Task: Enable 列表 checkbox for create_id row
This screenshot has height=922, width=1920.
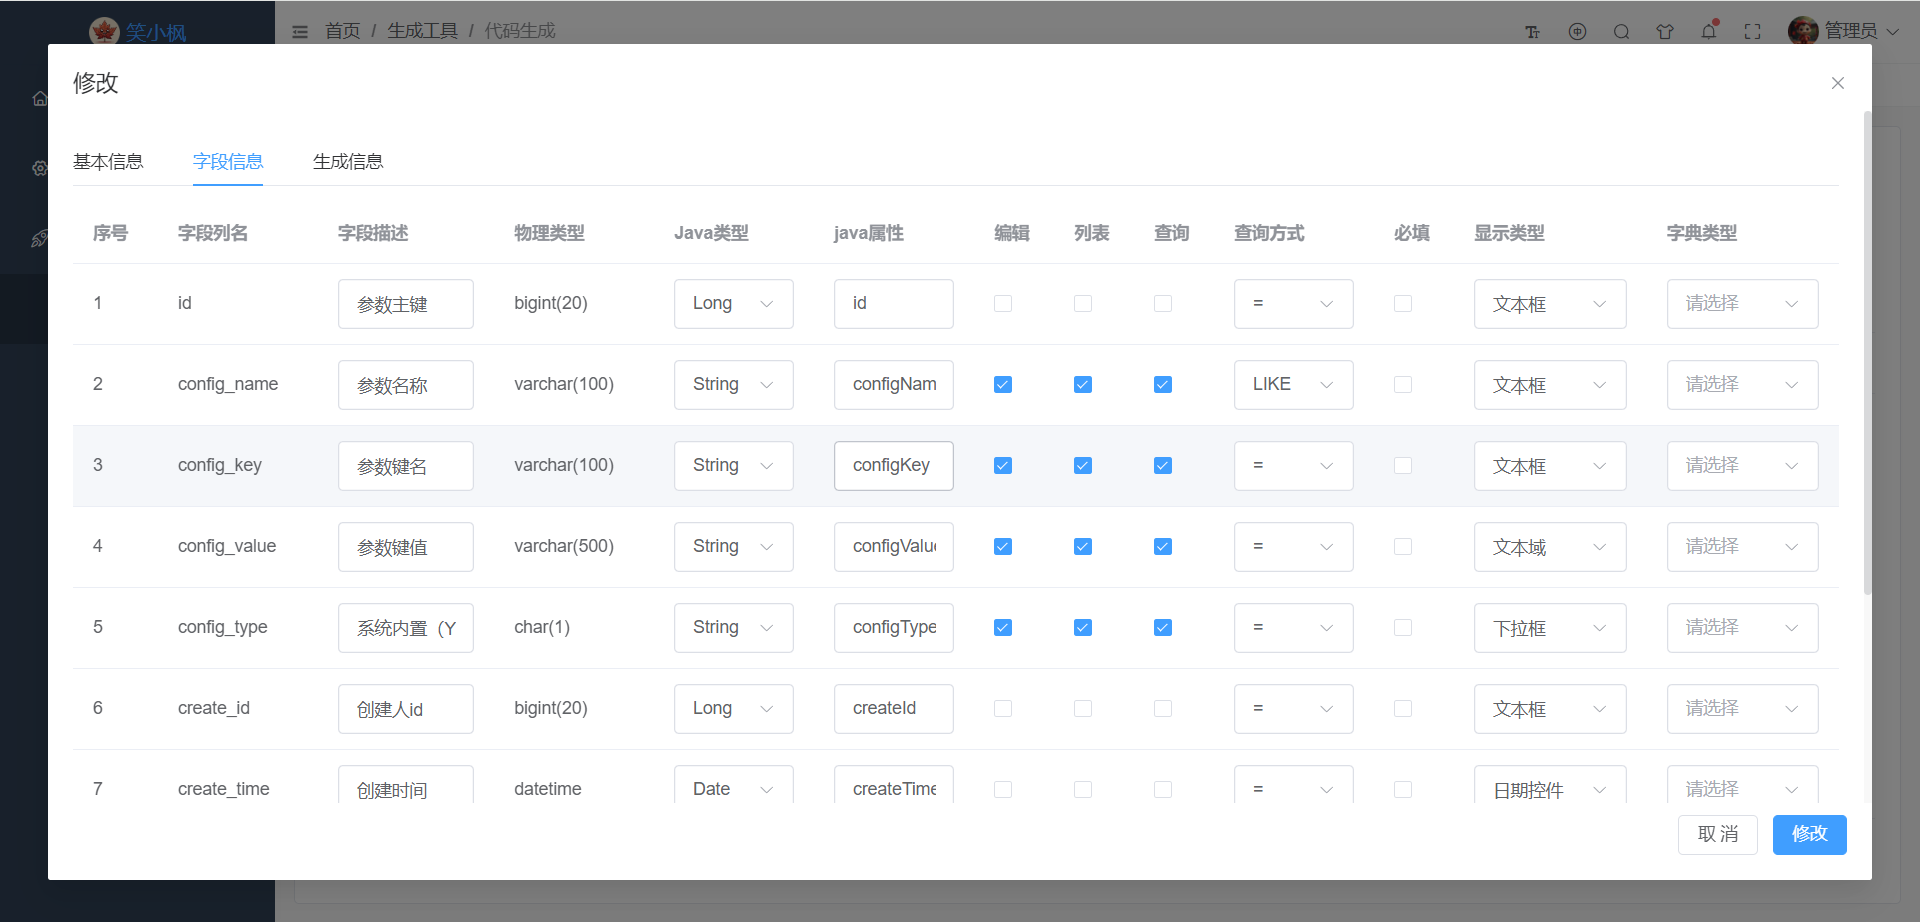Action: pyautogui.click(x=1083, y=708)
